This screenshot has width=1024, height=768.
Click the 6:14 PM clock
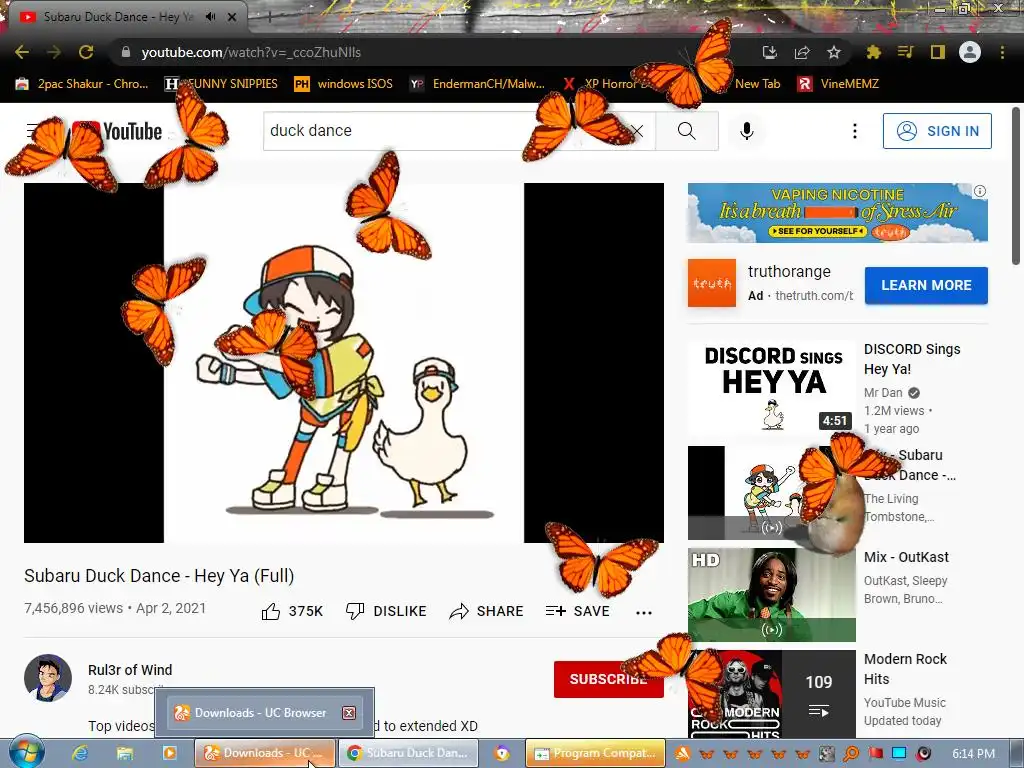pyautogui.click(x=973, y=754)
